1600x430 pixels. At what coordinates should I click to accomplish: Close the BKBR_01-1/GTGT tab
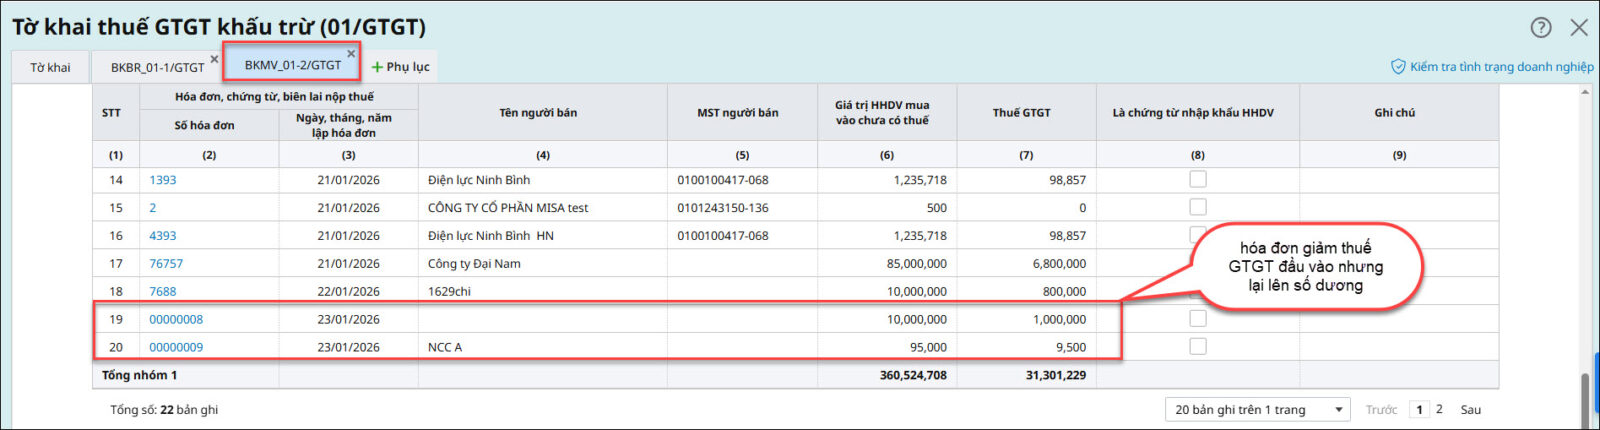[214, 59]
